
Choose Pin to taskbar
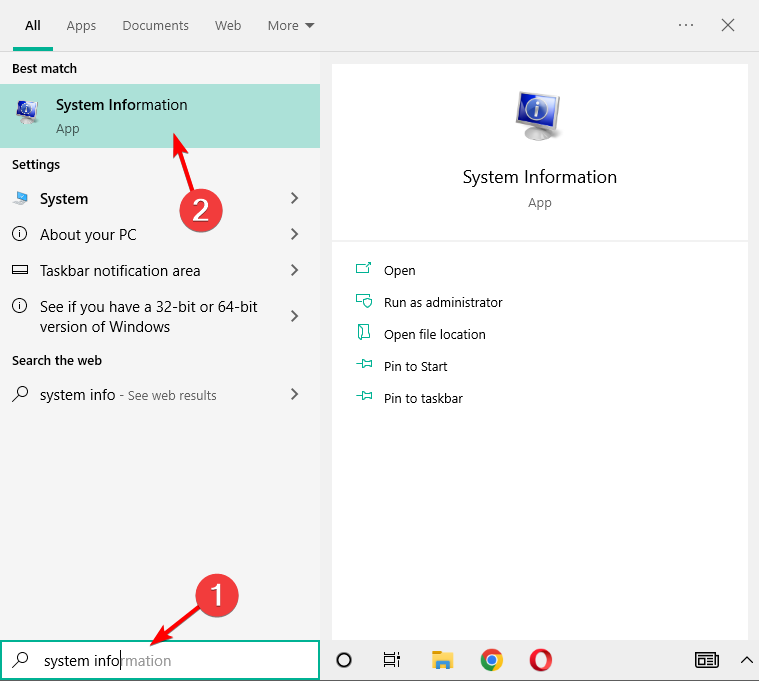coord(423,398)
